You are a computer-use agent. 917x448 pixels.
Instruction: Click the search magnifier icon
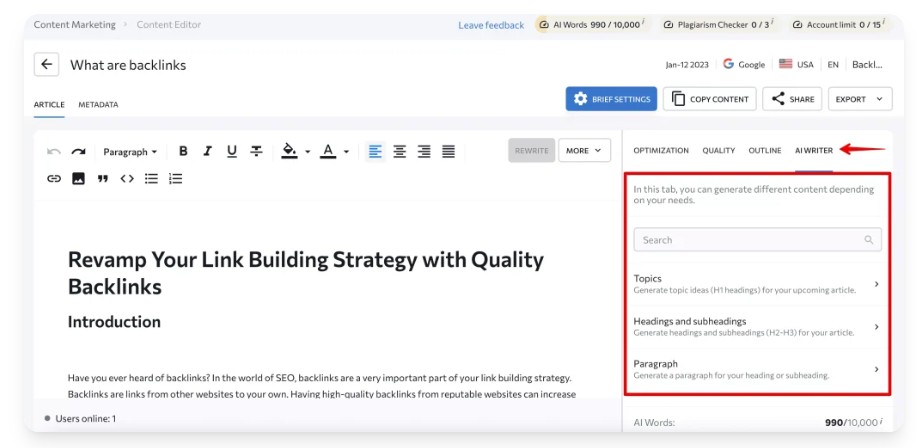[868, 240]
